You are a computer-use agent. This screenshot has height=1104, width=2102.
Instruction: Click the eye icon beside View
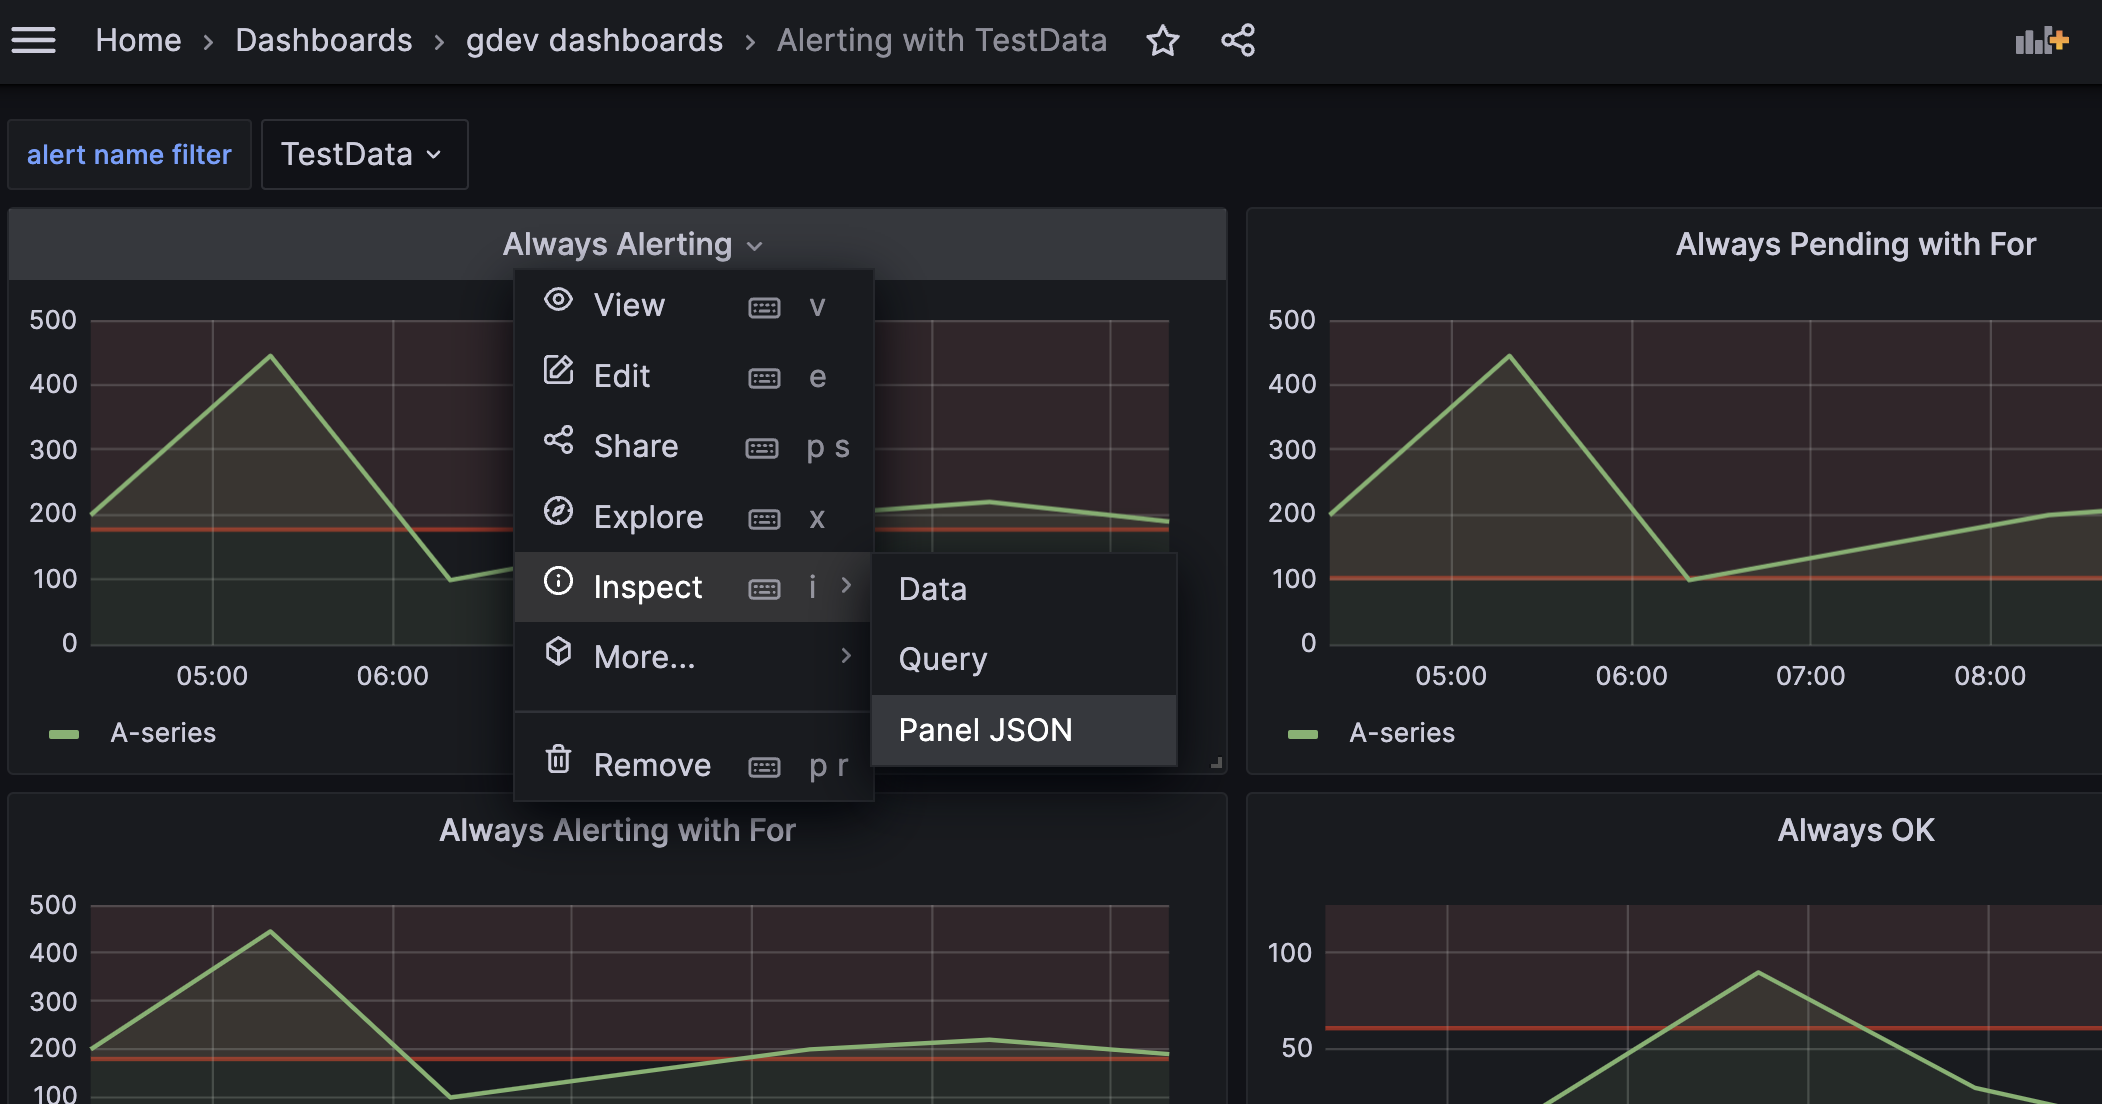pyautogui.click(x=558, y=300)
